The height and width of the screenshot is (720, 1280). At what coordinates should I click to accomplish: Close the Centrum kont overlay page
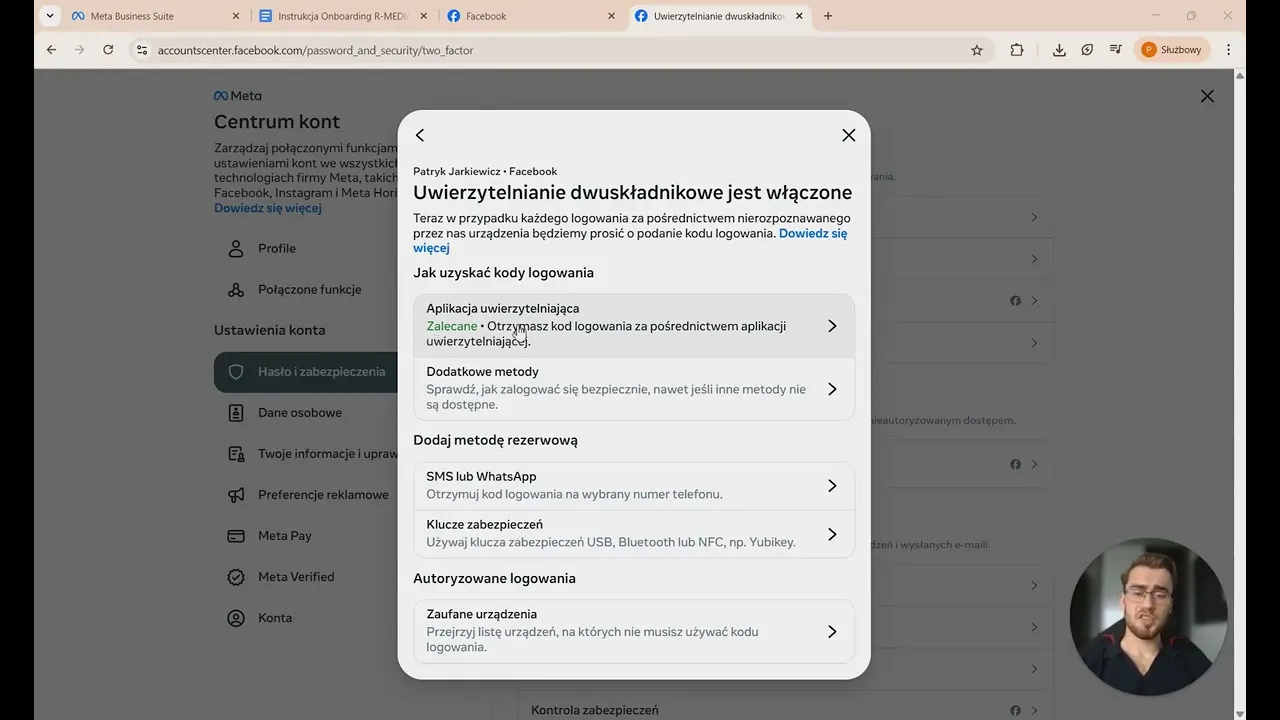[1207, 96]
